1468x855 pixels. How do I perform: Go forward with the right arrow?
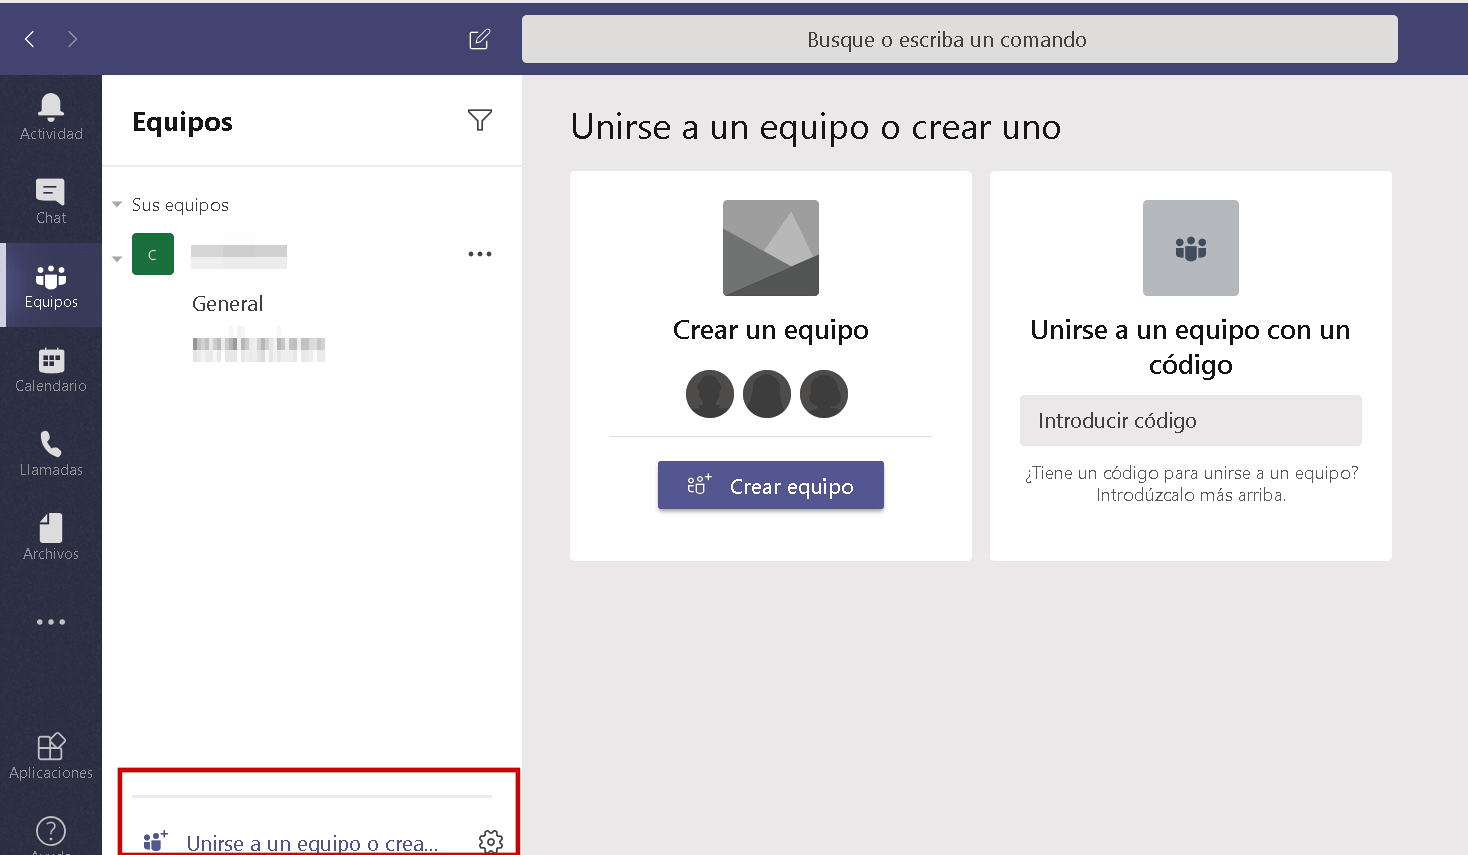tap(72, 39)
